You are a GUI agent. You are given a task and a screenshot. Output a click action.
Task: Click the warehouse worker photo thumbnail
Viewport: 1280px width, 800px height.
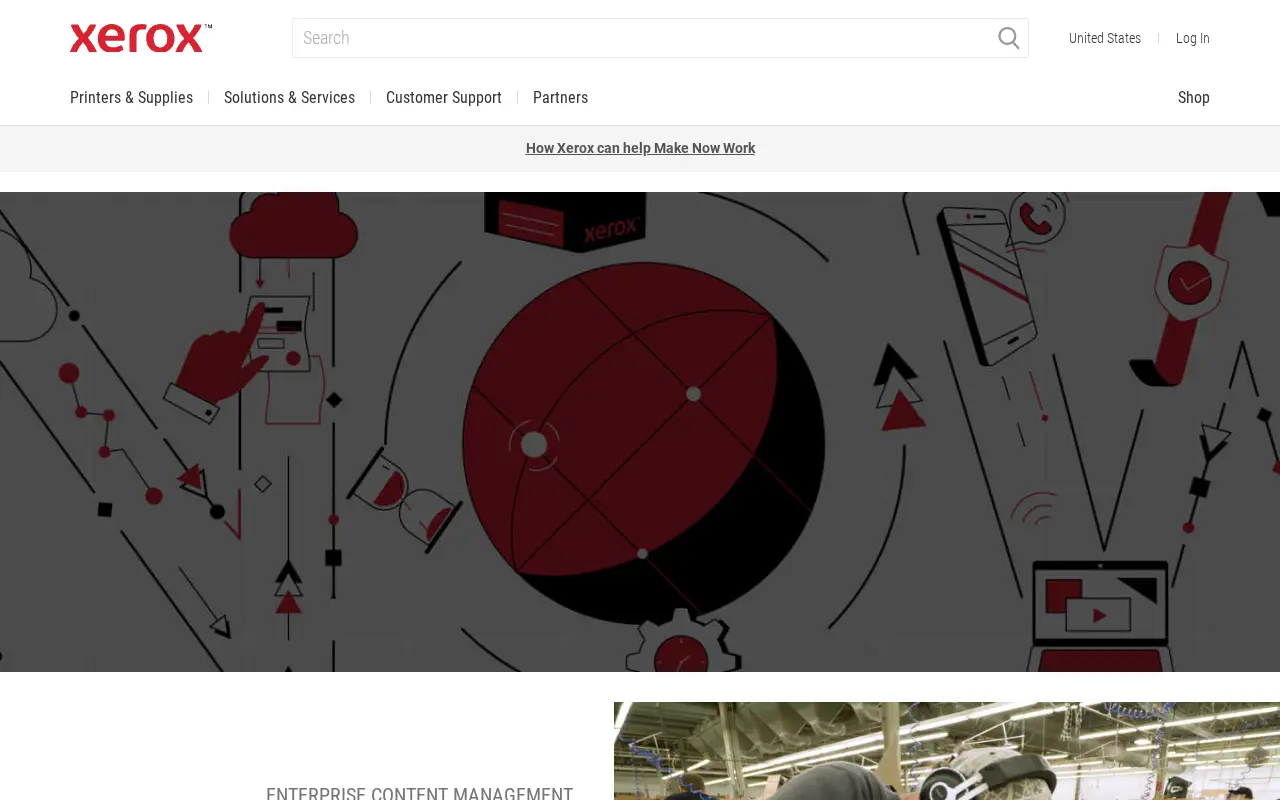coord(947,751)
